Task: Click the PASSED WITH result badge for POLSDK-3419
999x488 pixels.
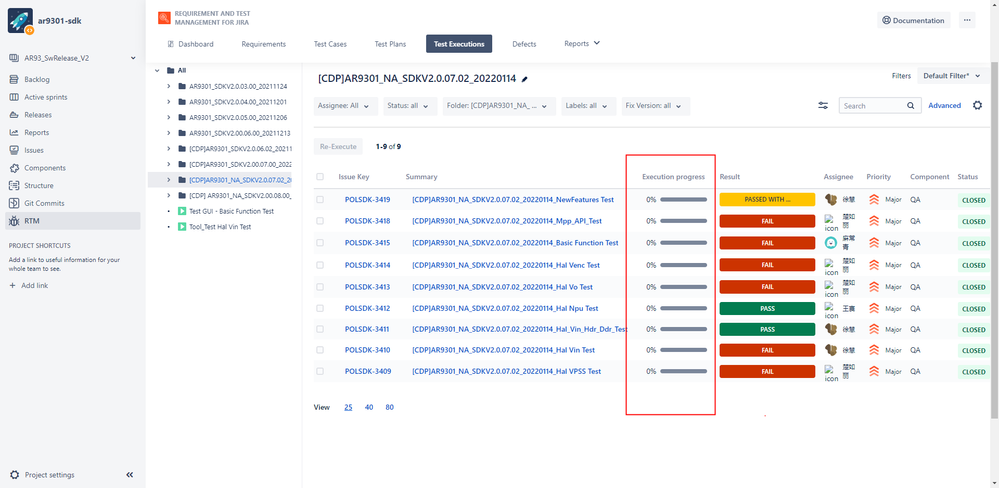Action: click(767, 199)
